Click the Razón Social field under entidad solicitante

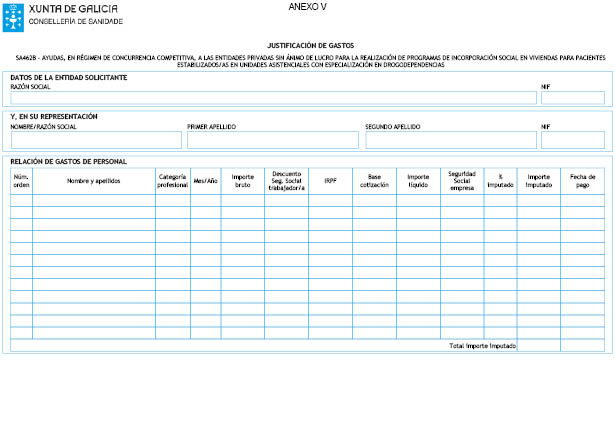272,98
